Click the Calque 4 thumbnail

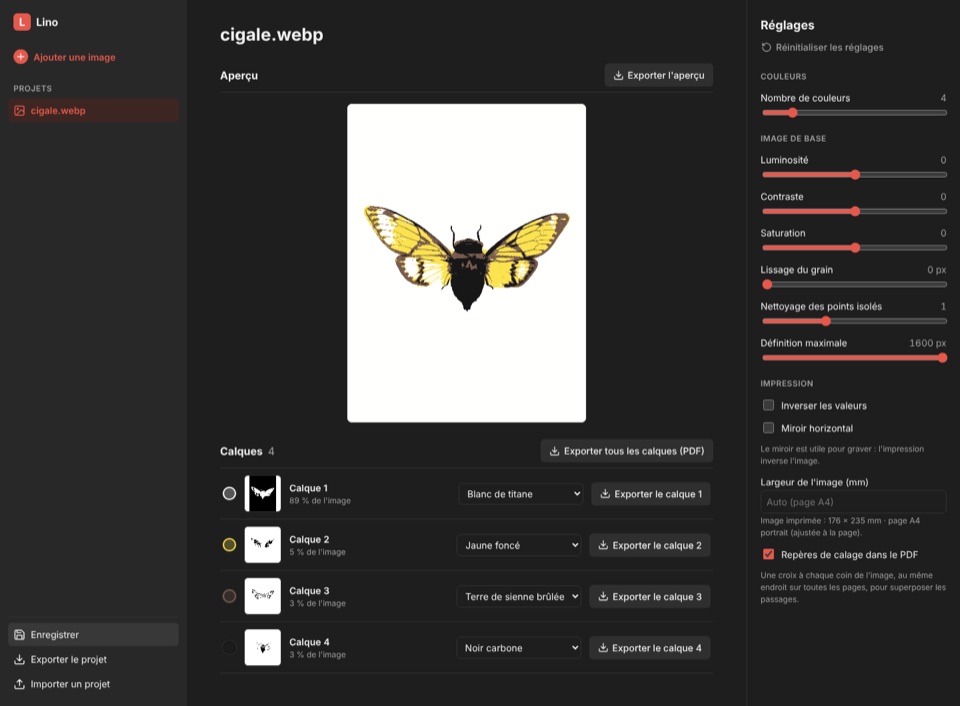(263, 647)
